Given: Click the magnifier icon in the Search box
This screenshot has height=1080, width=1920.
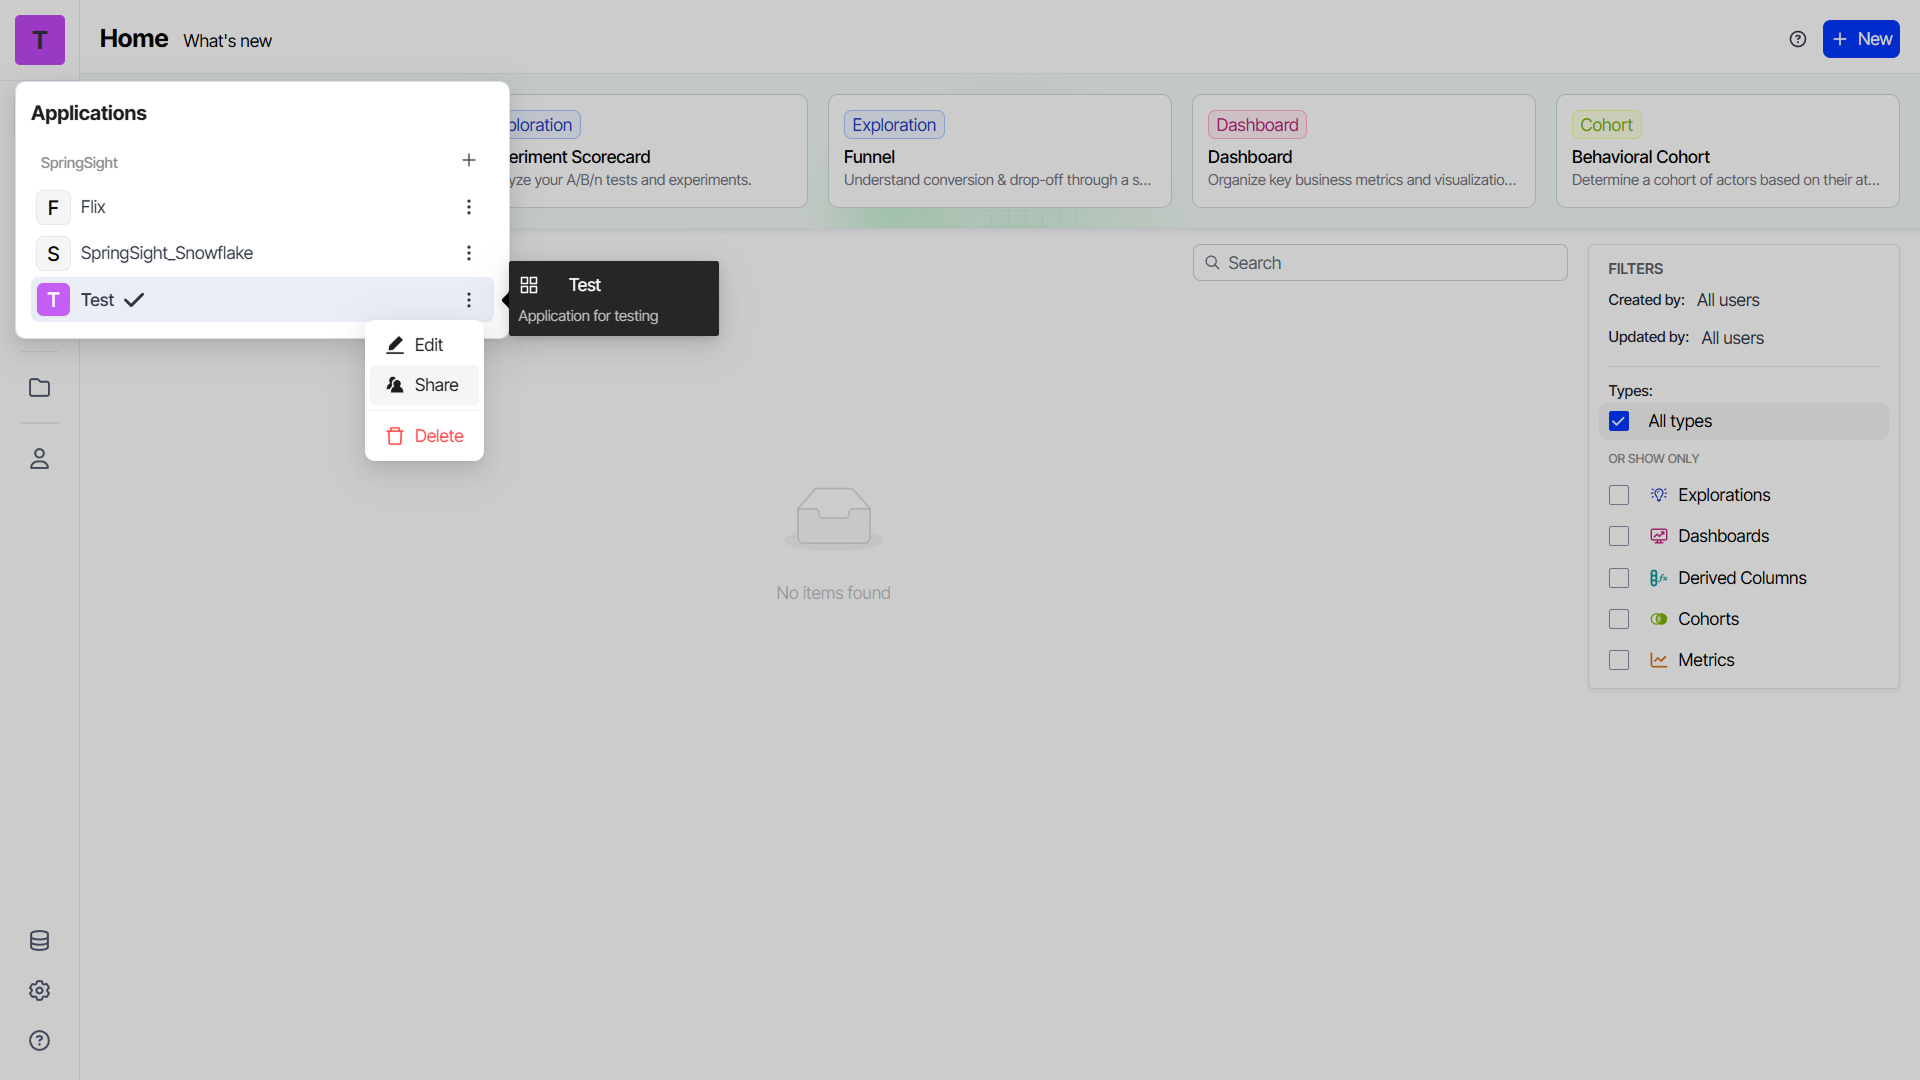Looking at the screenshot, I should [x=1212, y=263].
